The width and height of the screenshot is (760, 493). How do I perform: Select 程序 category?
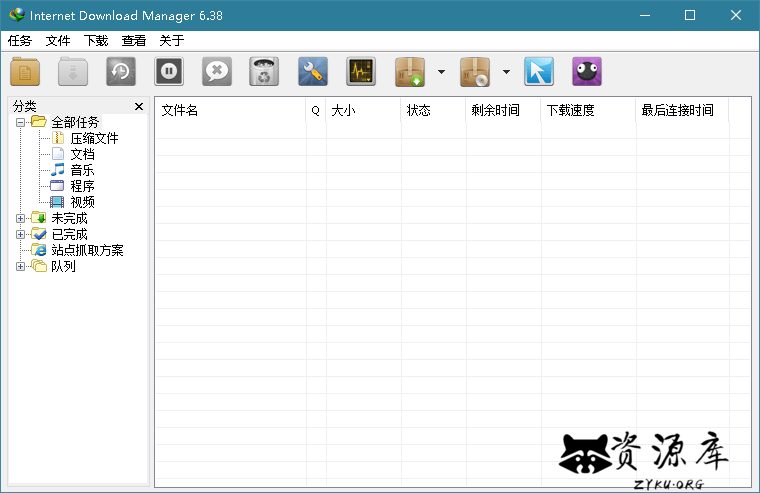click(x=82, y=186)
